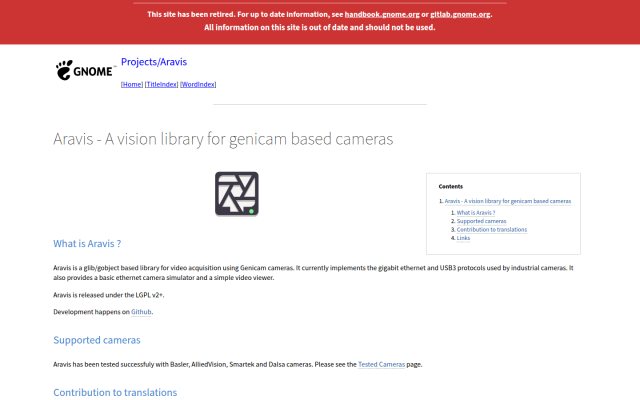Select 'Links' entry in Contents box
Viewport: 640px width, 400px height.
tap(463, 238)
